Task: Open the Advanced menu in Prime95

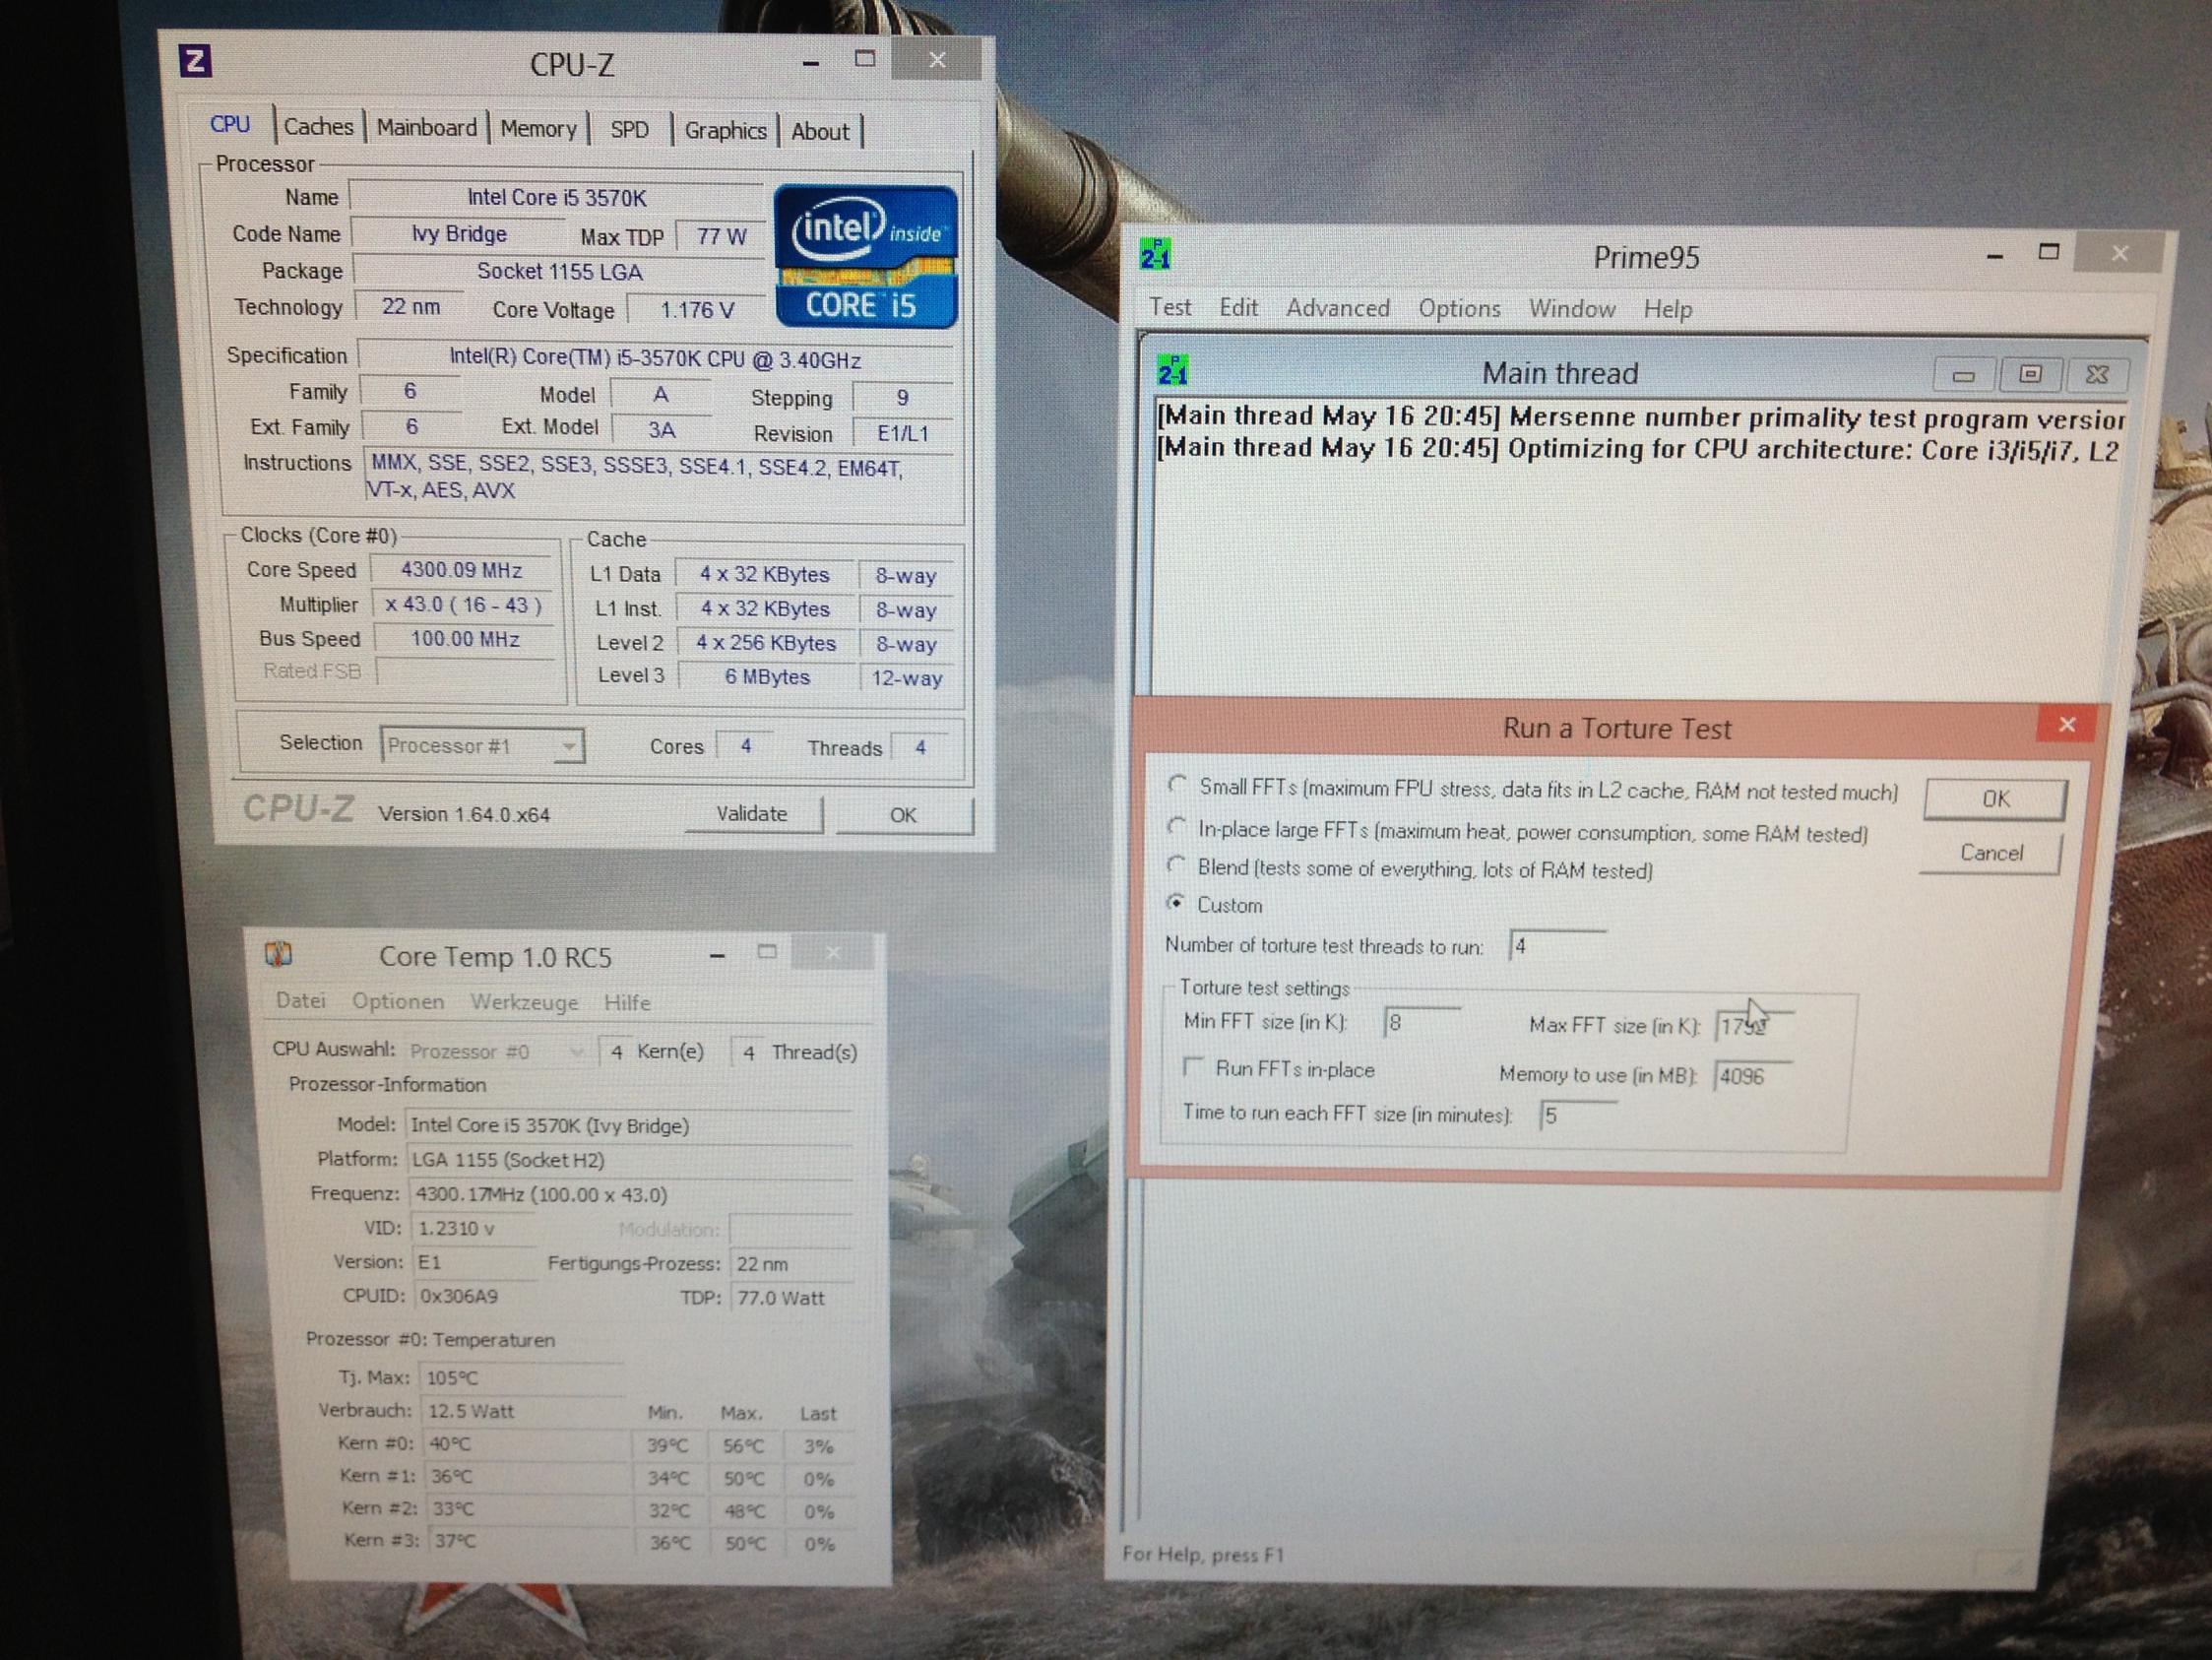Action: 1337,308
